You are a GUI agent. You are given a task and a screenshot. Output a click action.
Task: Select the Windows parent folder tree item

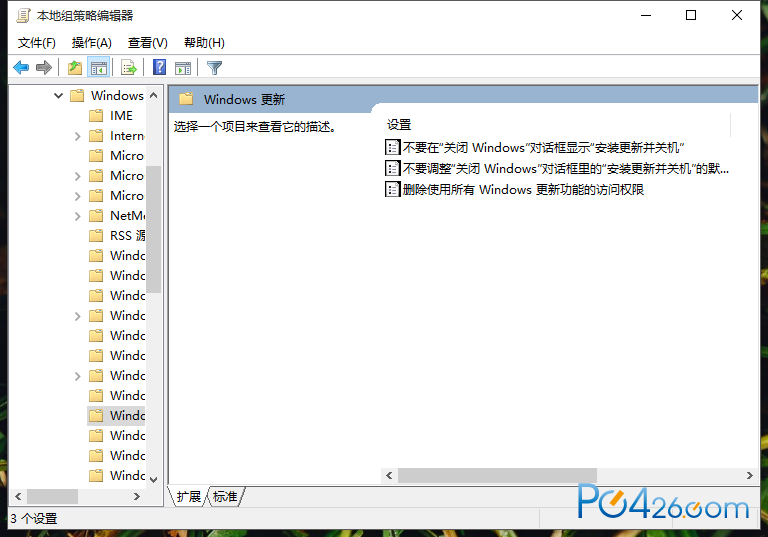click(x=117, y=95)
